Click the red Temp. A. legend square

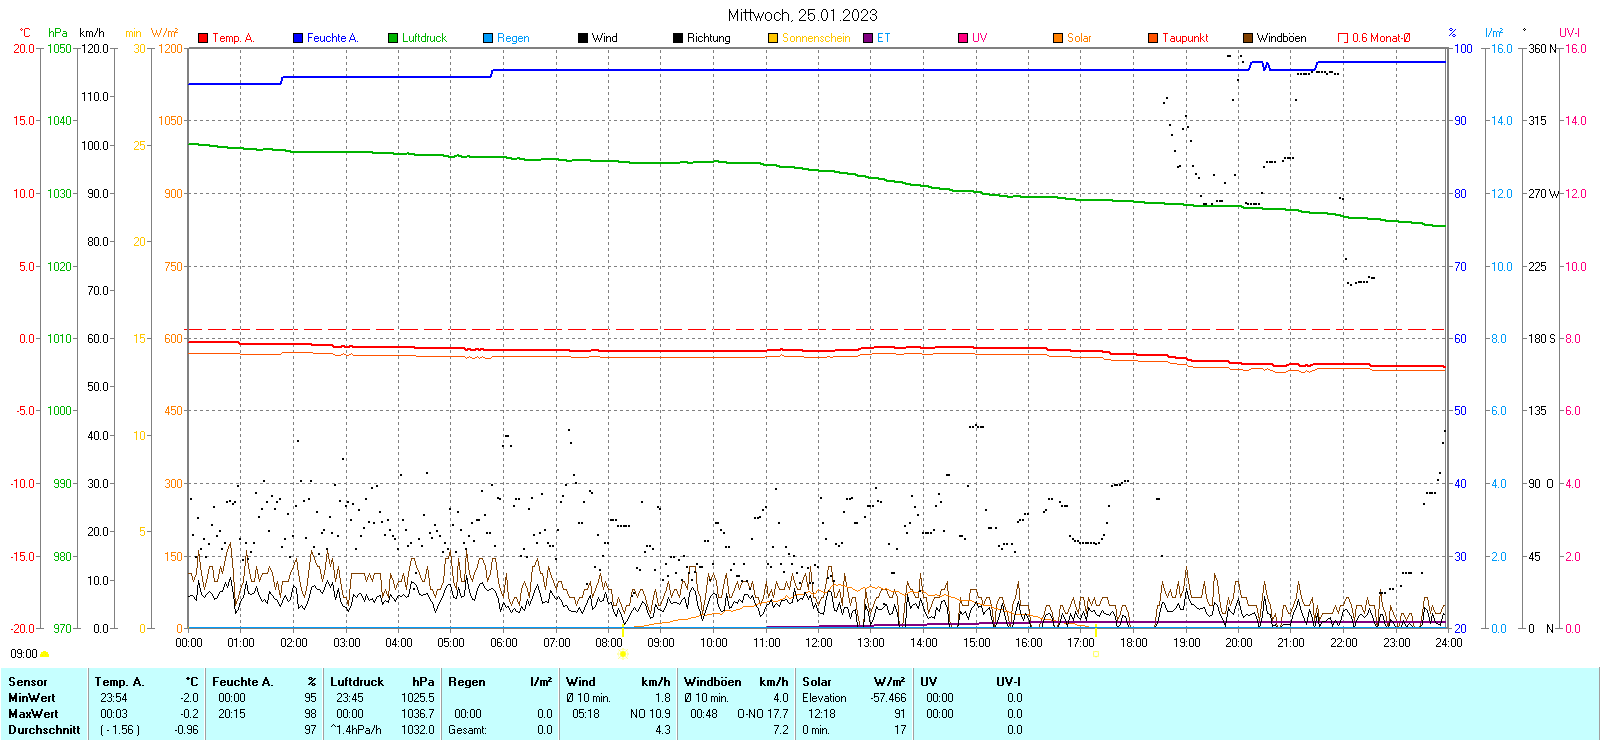point(203,38)
